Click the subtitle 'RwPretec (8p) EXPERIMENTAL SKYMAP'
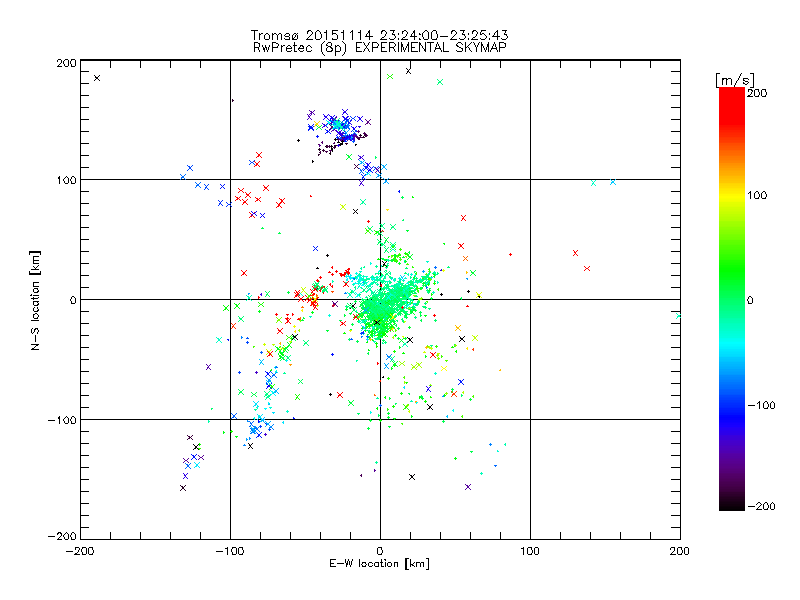 pyautogui.click(x=380, y=47)
